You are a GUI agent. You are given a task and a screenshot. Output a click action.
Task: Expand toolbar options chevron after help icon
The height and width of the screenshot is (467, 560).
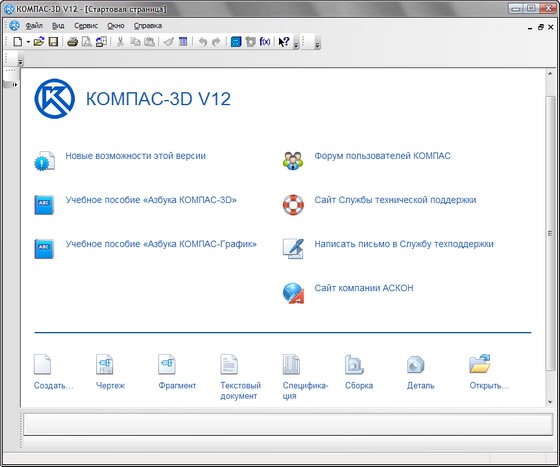coord(296,45)
